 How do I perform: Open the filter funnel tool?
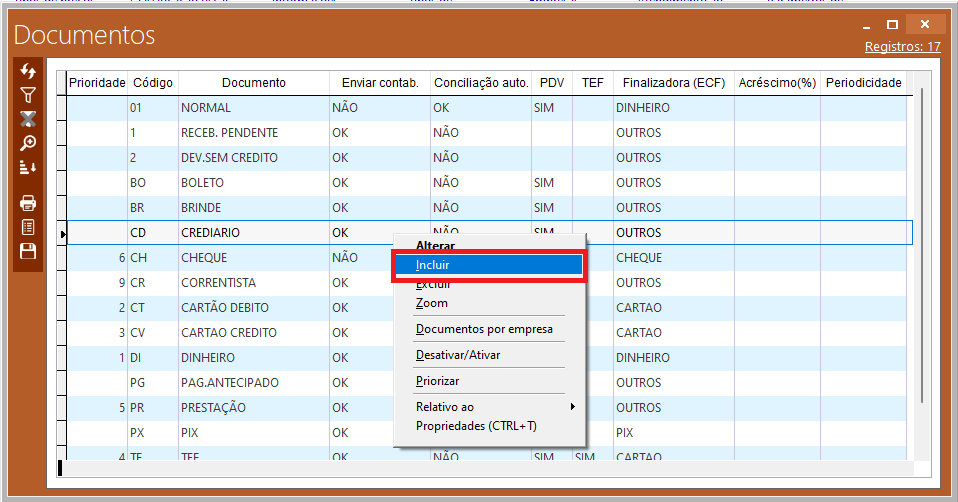coord(28,96)
